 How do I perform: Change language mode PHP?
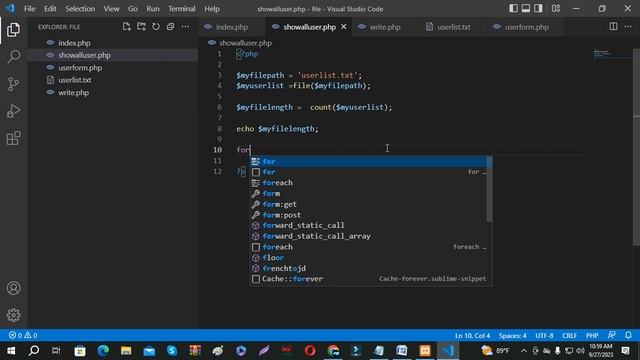tap(592, 336)
